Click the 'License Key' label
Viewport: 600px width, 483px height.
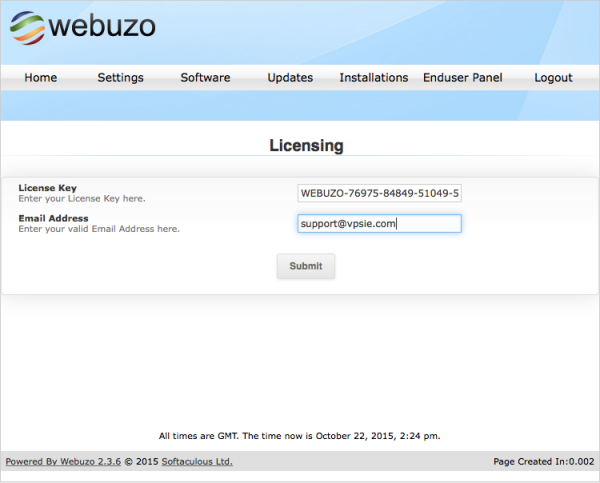47,188
